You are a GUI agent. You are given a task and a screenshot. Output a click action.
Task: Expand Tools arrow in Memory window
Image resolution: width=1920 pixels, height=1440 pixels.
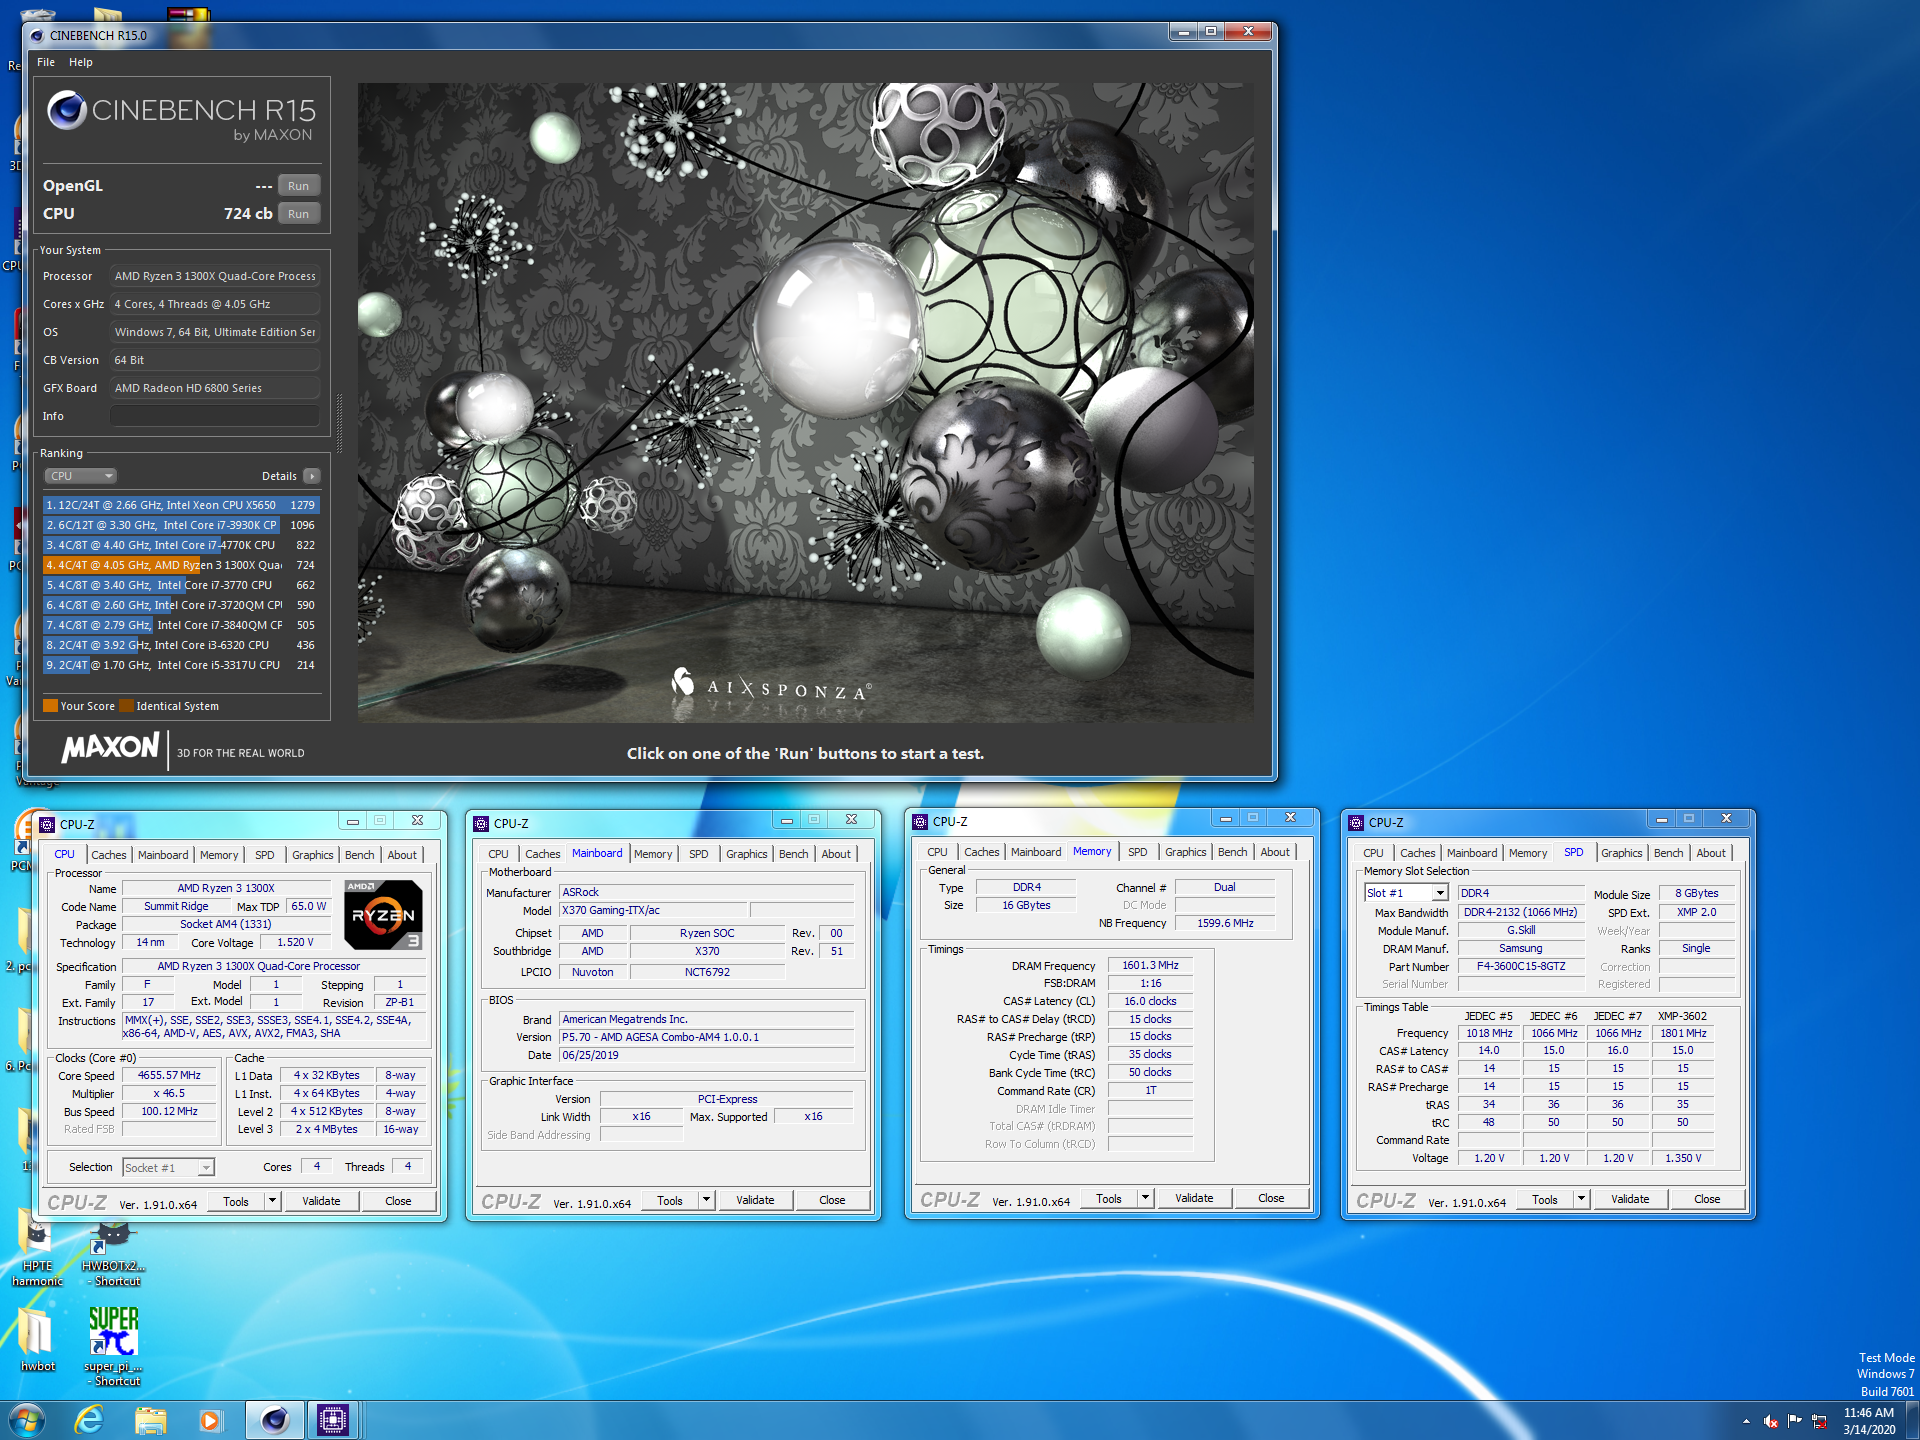click(x=1145, y=1198)
